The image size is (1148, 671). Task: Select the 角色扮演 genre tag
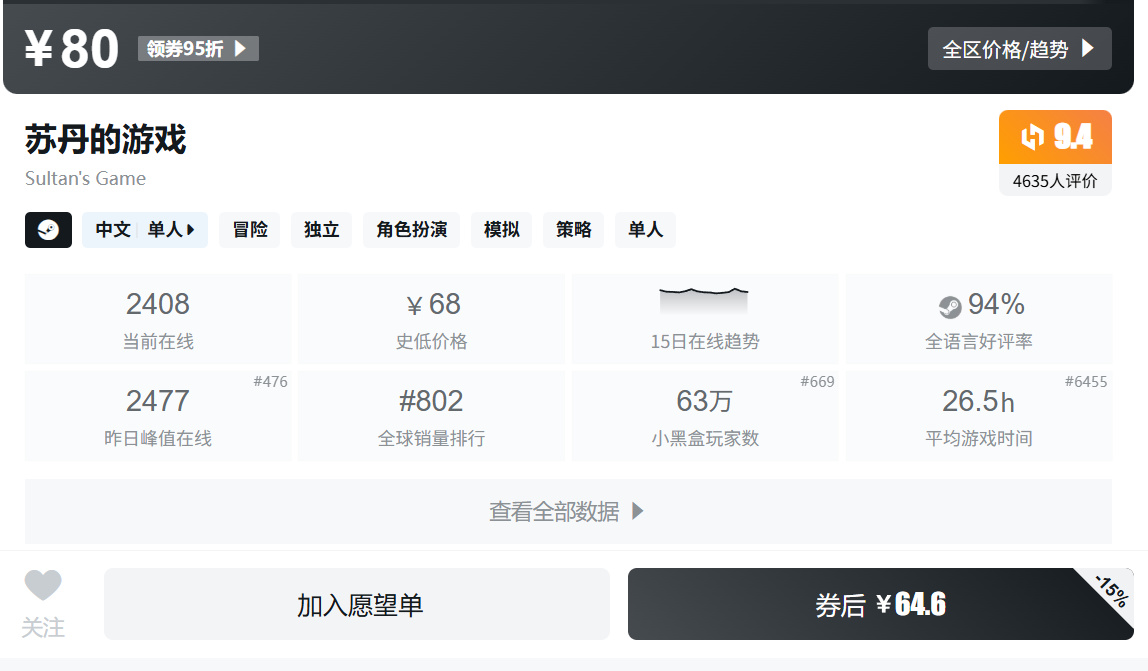(411, 230)
